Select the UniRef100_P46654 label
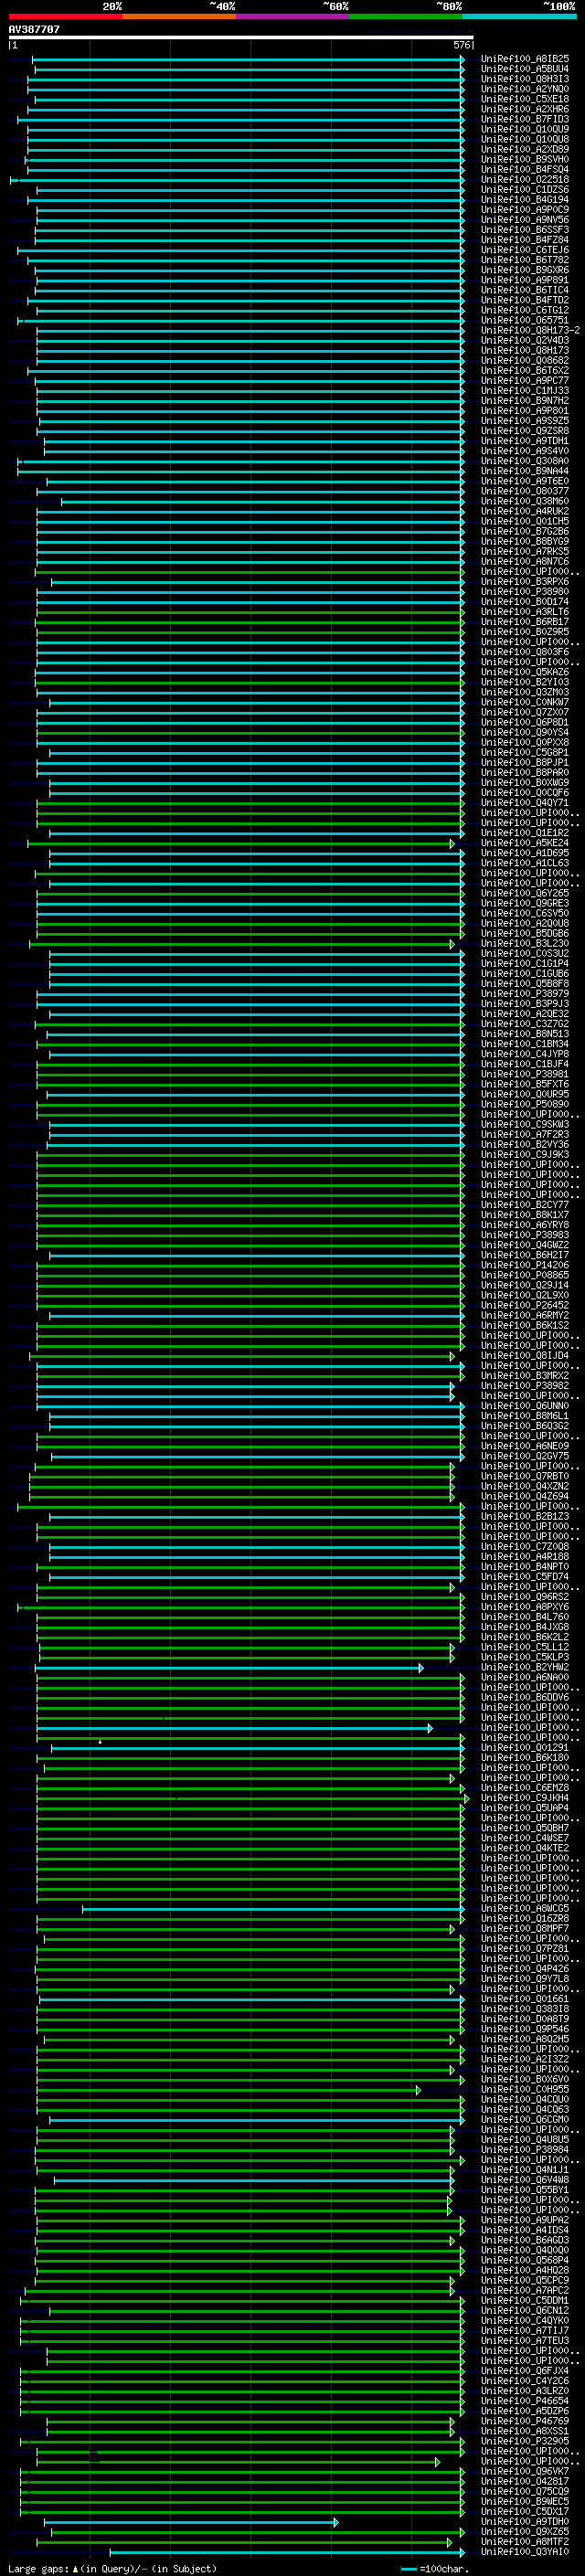Viewport: 585px width, 2576px height. 525,2401
